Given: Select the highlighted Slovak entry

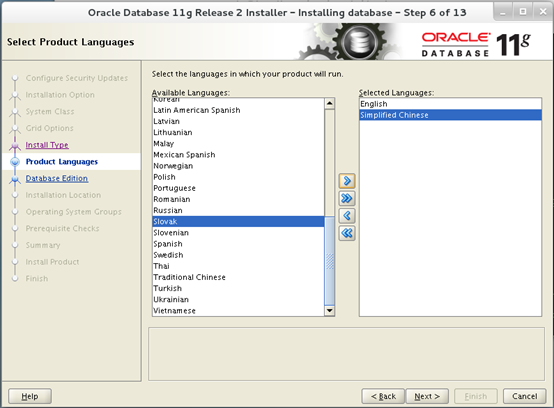Looking at the screenshot, I should (238, 221).
